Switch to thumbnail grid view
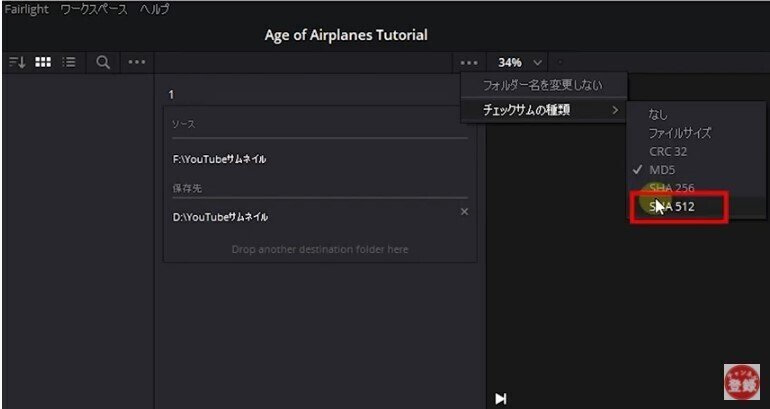The width and height of the screenshot is (770, 409). pos(43,62)
